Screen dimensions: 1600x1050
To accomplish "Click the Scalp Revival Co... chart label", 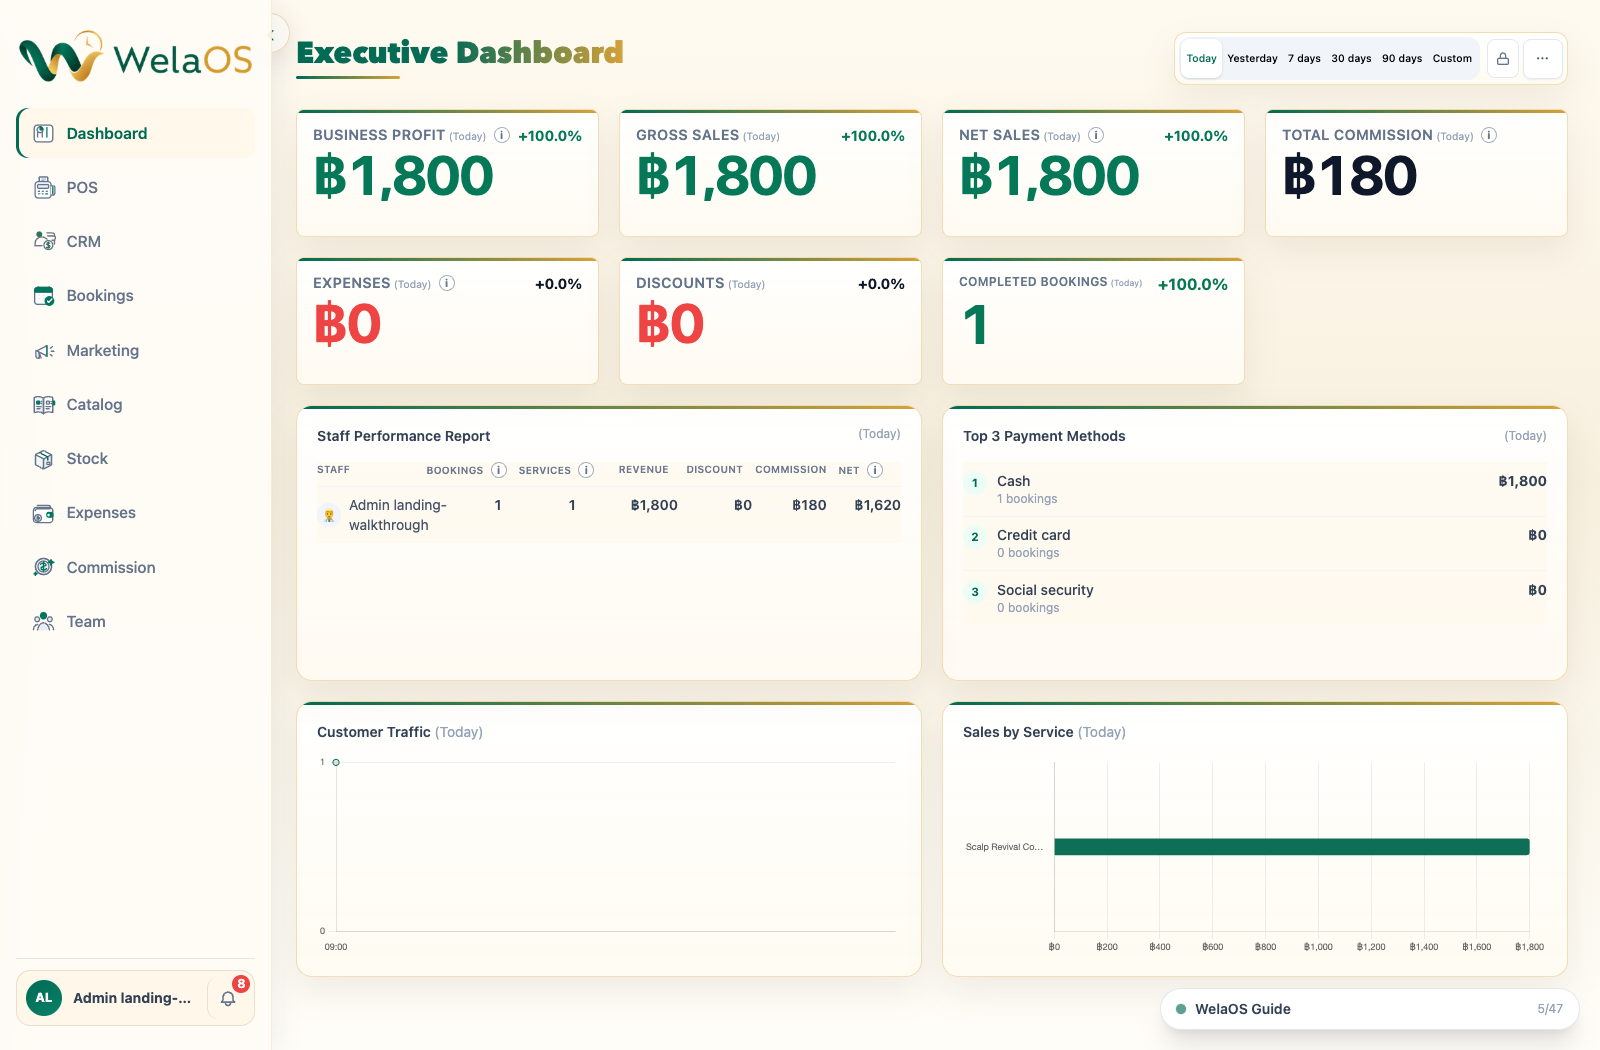I will click(x=1004, y=847).
